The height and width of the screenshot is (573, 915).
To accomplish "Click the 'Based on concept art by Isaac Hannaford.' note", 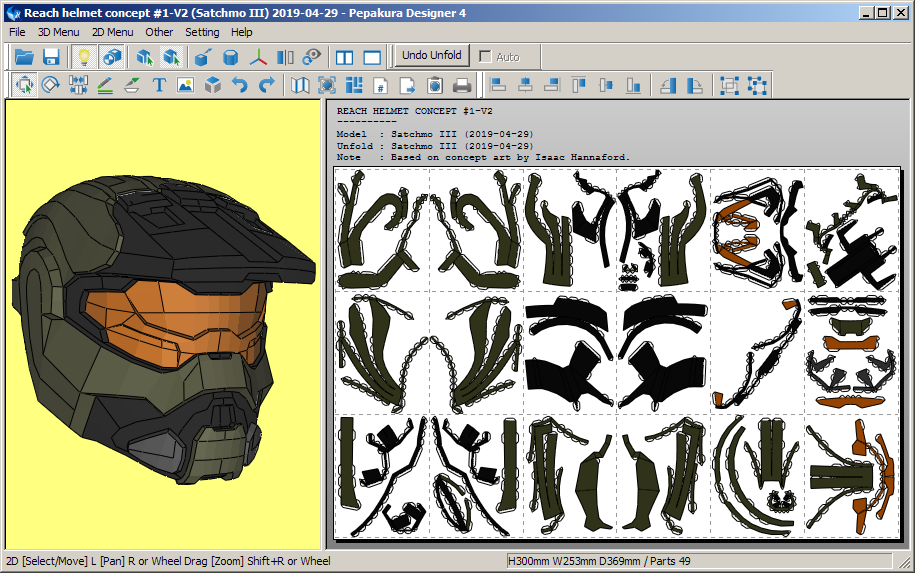I will coord(510,157).
